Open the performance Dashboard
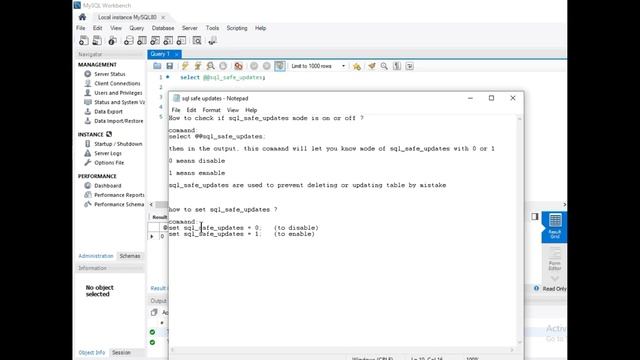 pos(107,185)
